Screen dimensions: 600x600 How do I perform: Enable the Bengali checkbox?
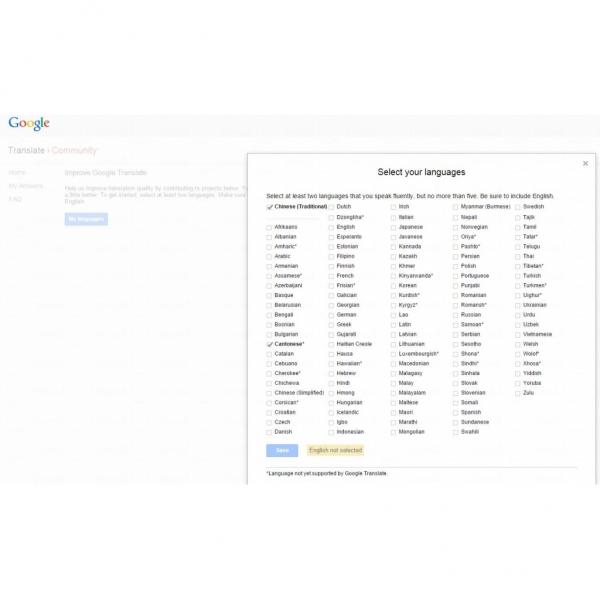pyautogui.click(x=269, y=315)
